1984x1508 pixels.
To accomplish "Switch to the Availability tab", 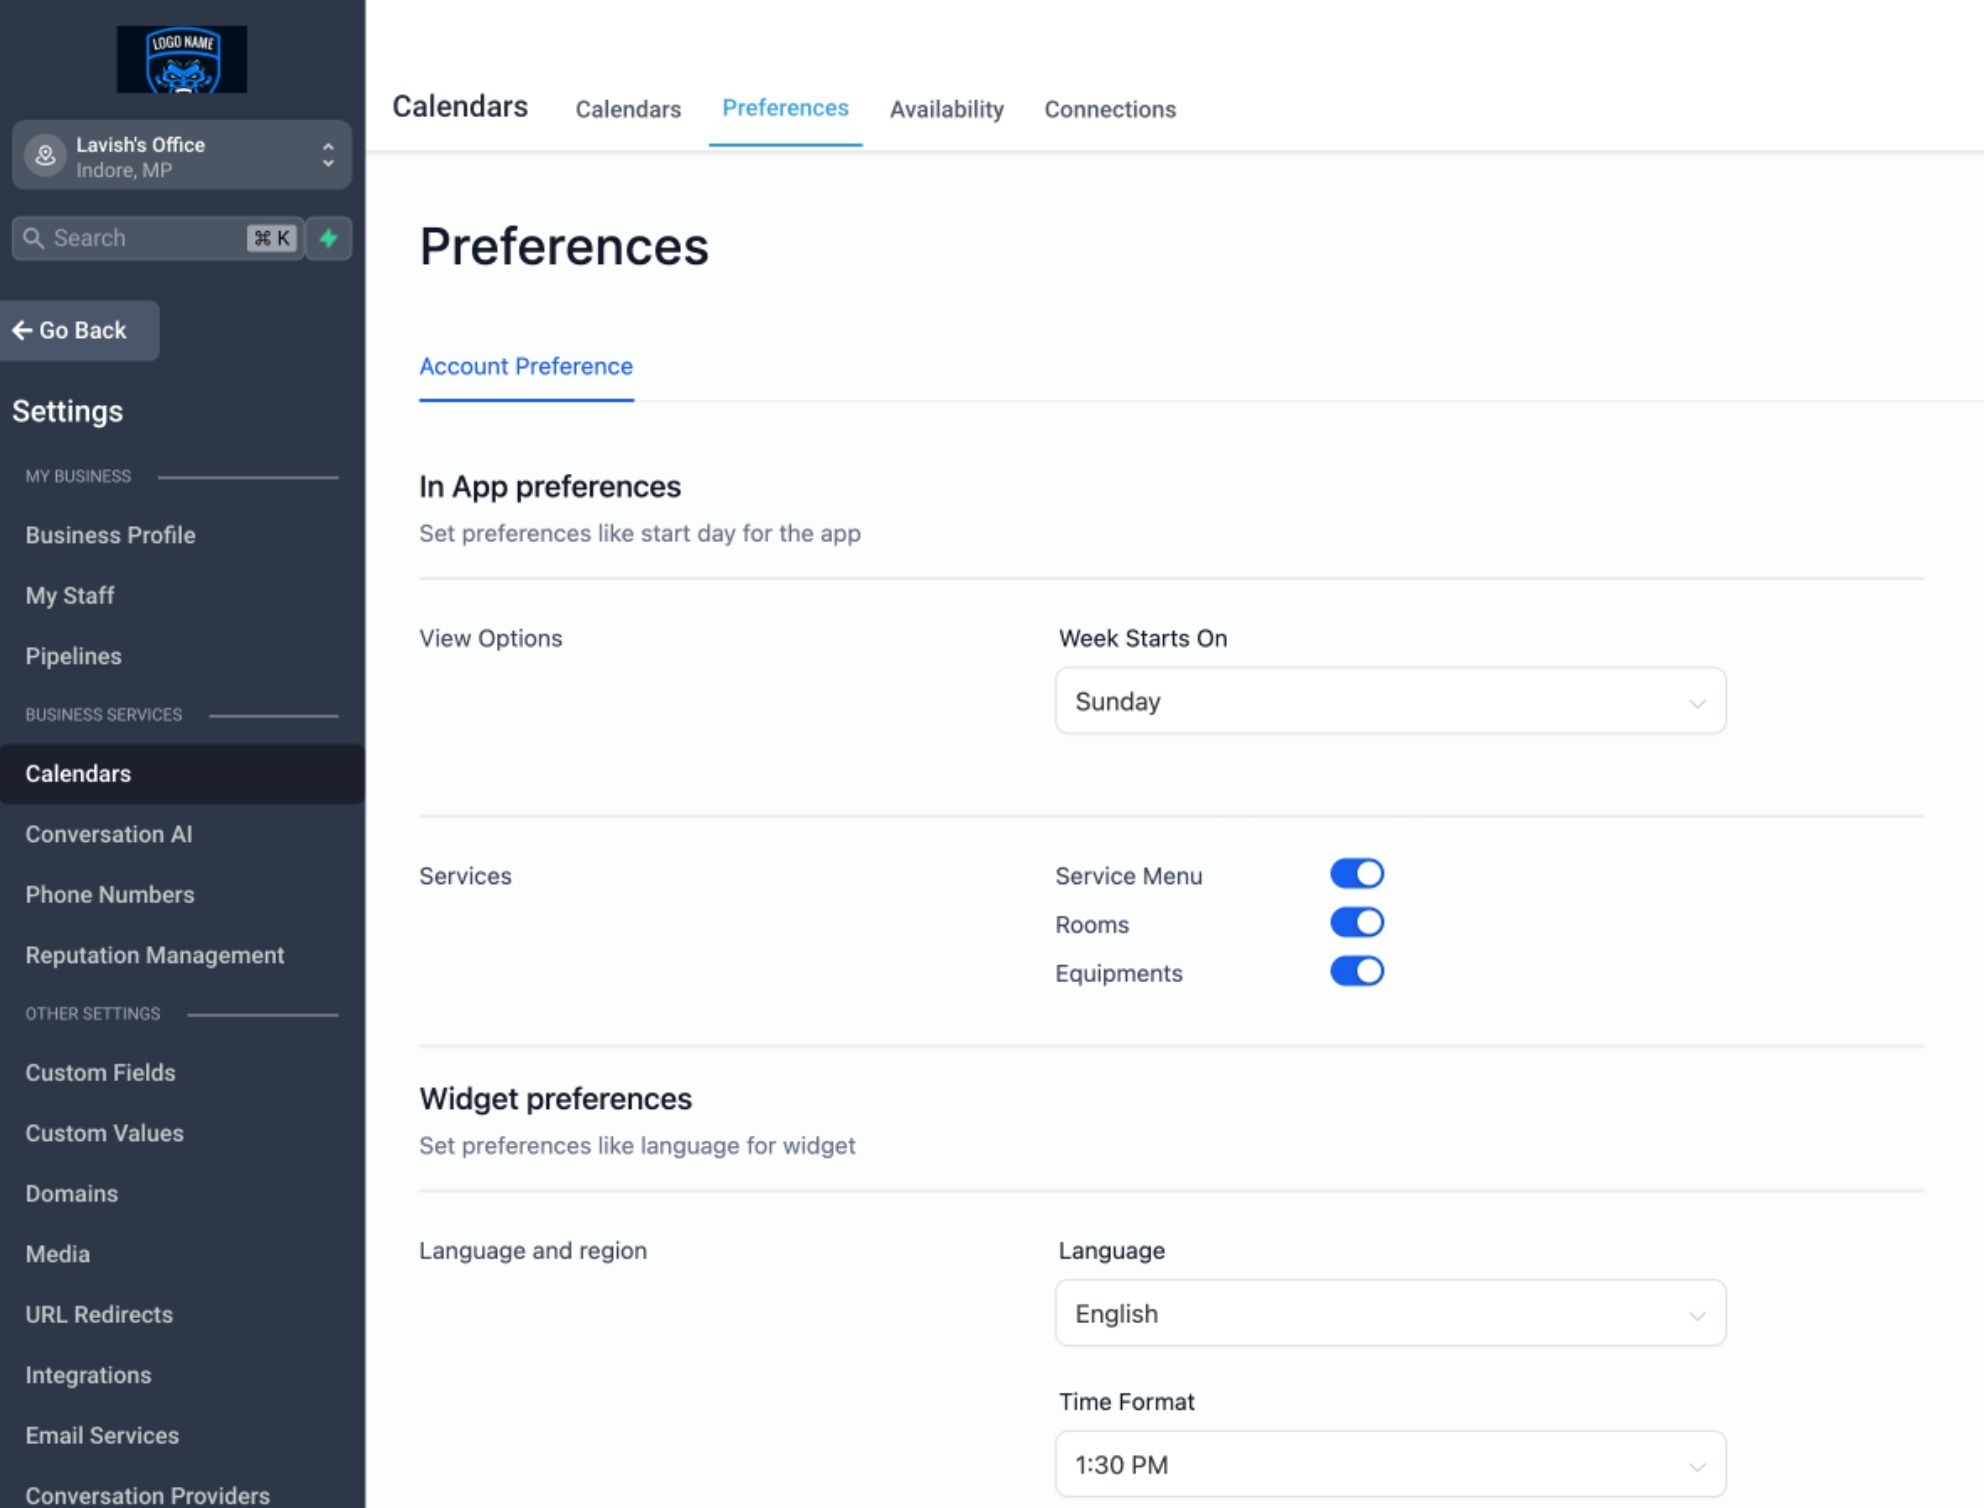I will (x=946, y=109).
